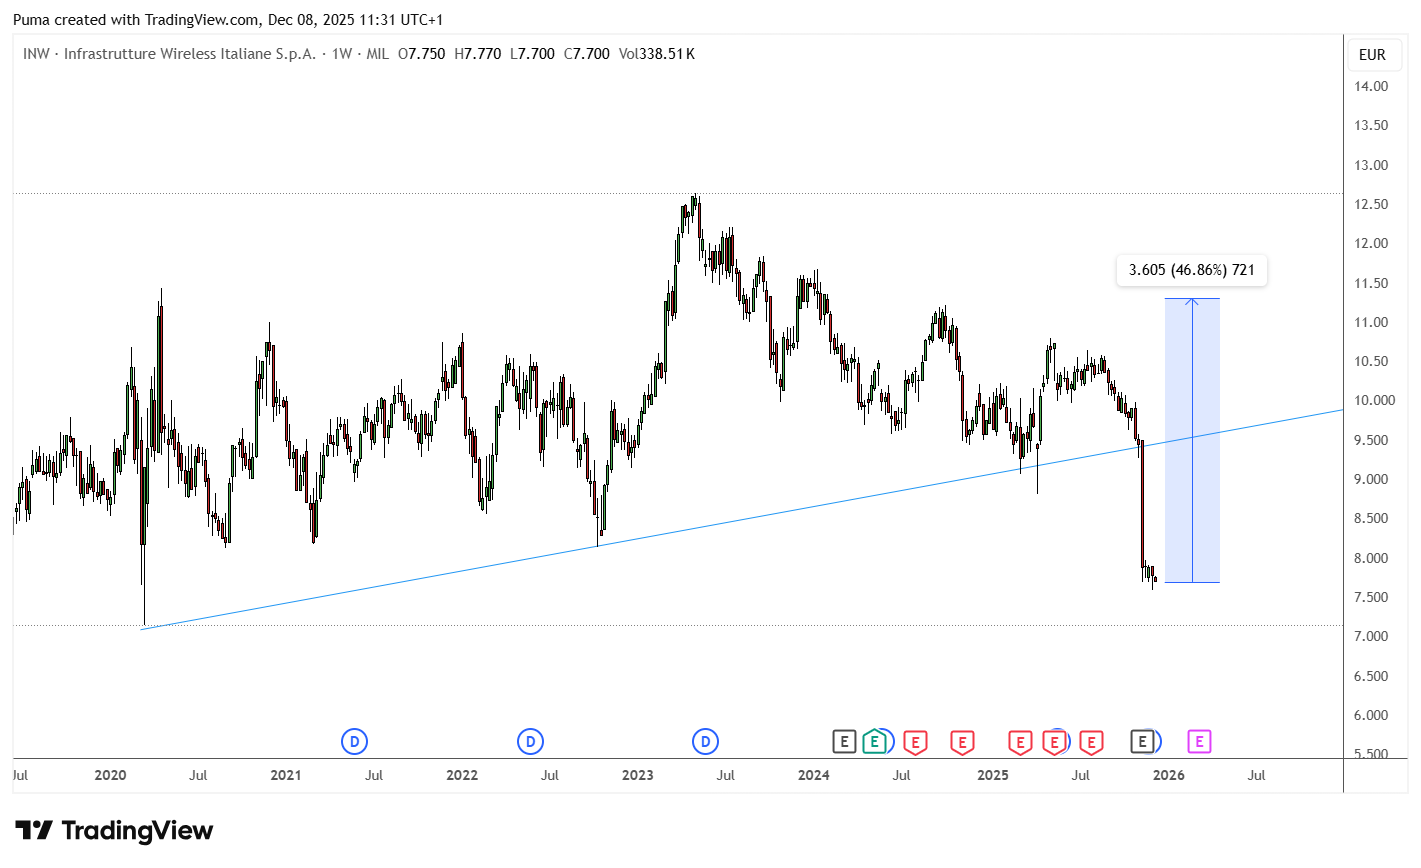
Task: Click the blue price range measurement box
Action: tap(1192, 440)
